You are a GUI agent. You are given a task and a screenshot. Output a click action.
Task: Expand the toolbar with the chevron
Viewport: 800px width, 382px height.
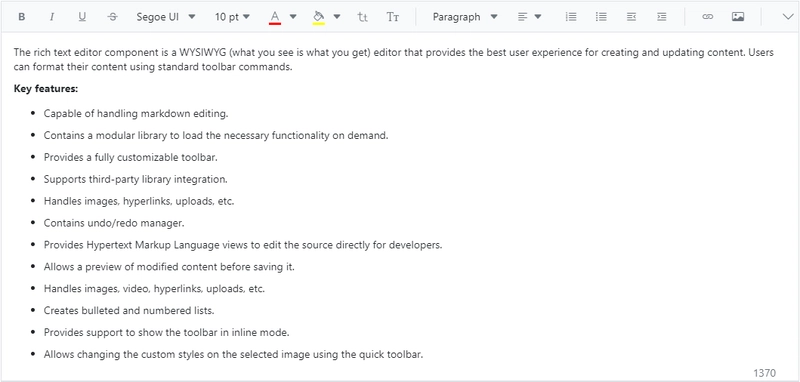click(788, 17)
